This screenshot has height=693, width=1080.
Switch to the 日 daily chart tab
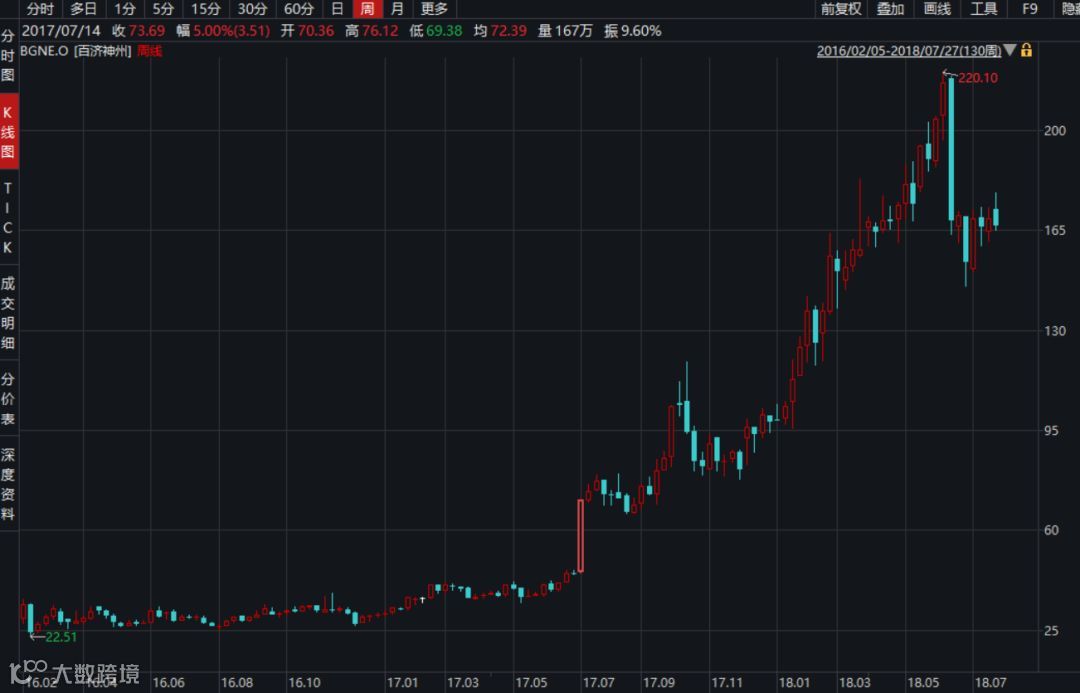point(337,9)
